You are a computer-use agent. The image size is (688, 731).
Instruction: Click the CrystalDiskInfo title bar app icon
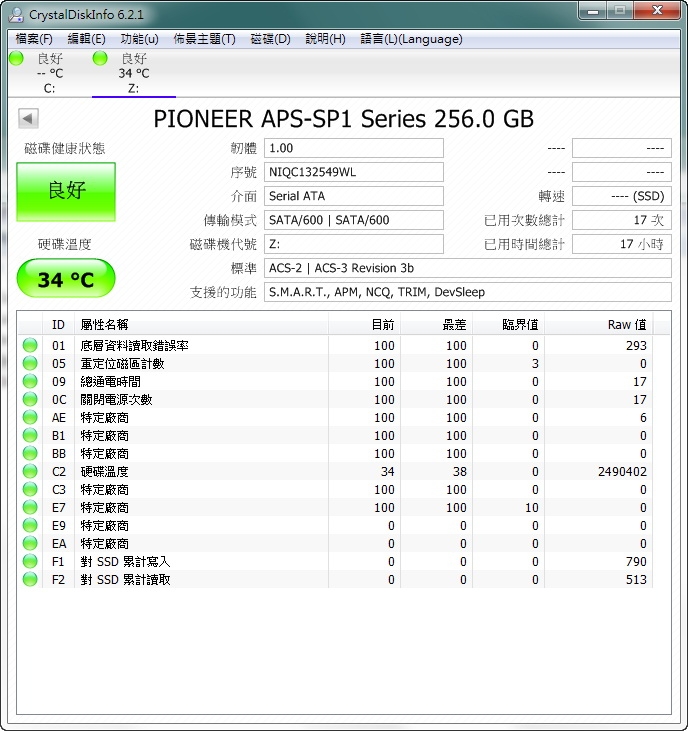(x=15, y=14)
